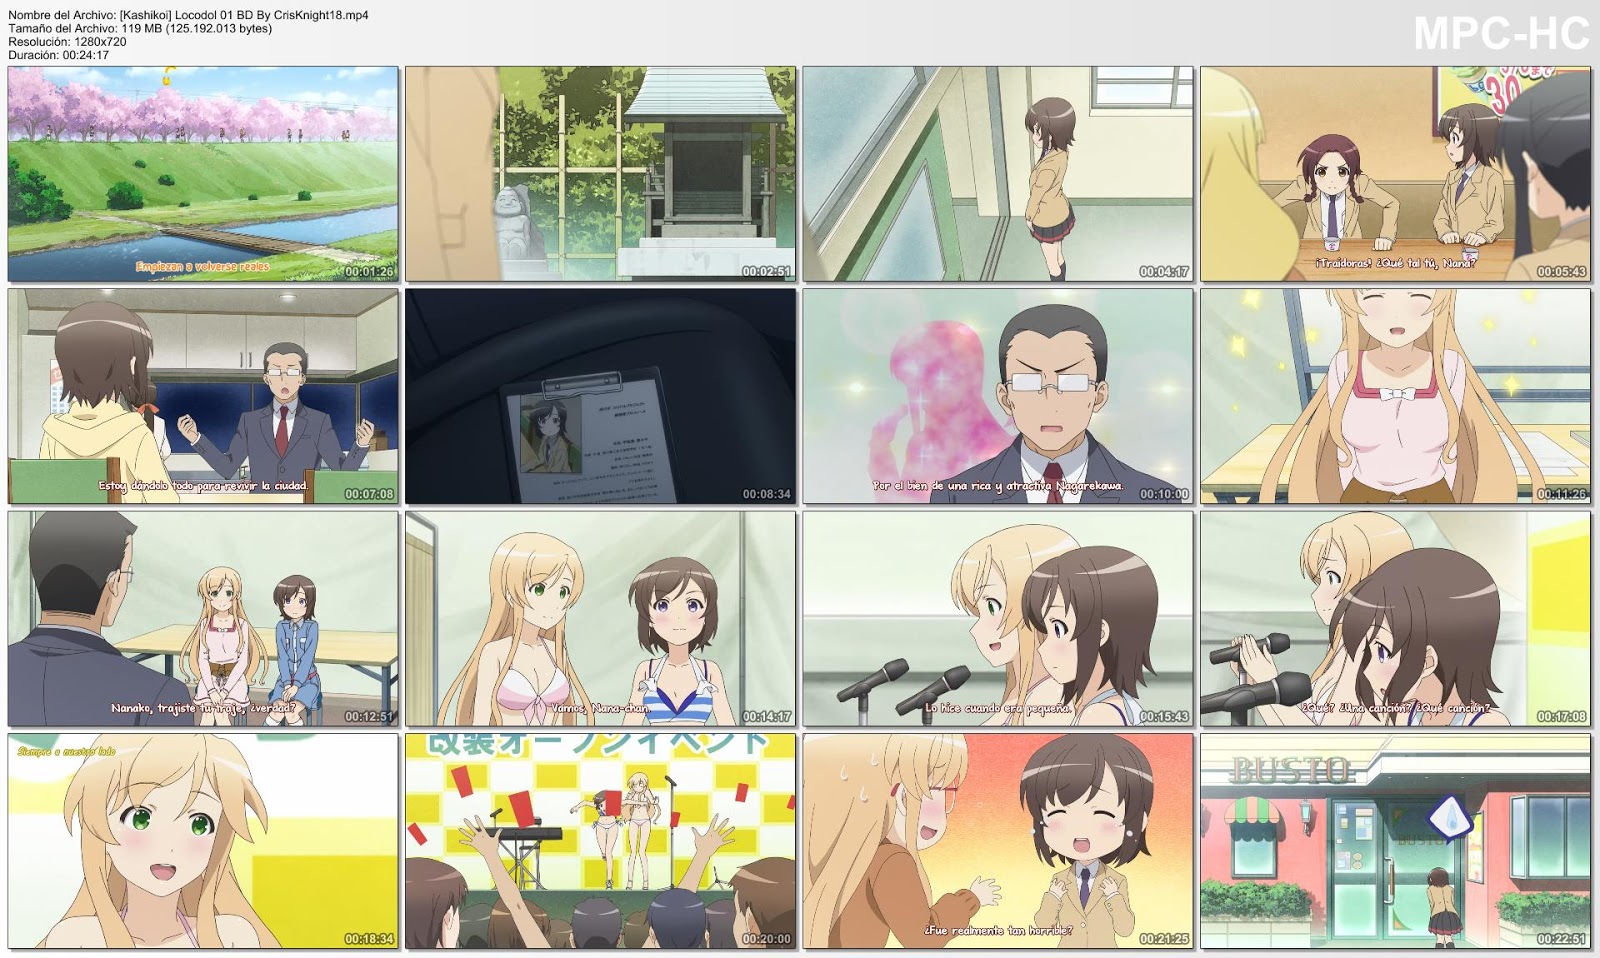The image size is (1600, 958).
Task: Open the dark clipboard thumbnail at 00:08:34
Action: pos(601,397)
